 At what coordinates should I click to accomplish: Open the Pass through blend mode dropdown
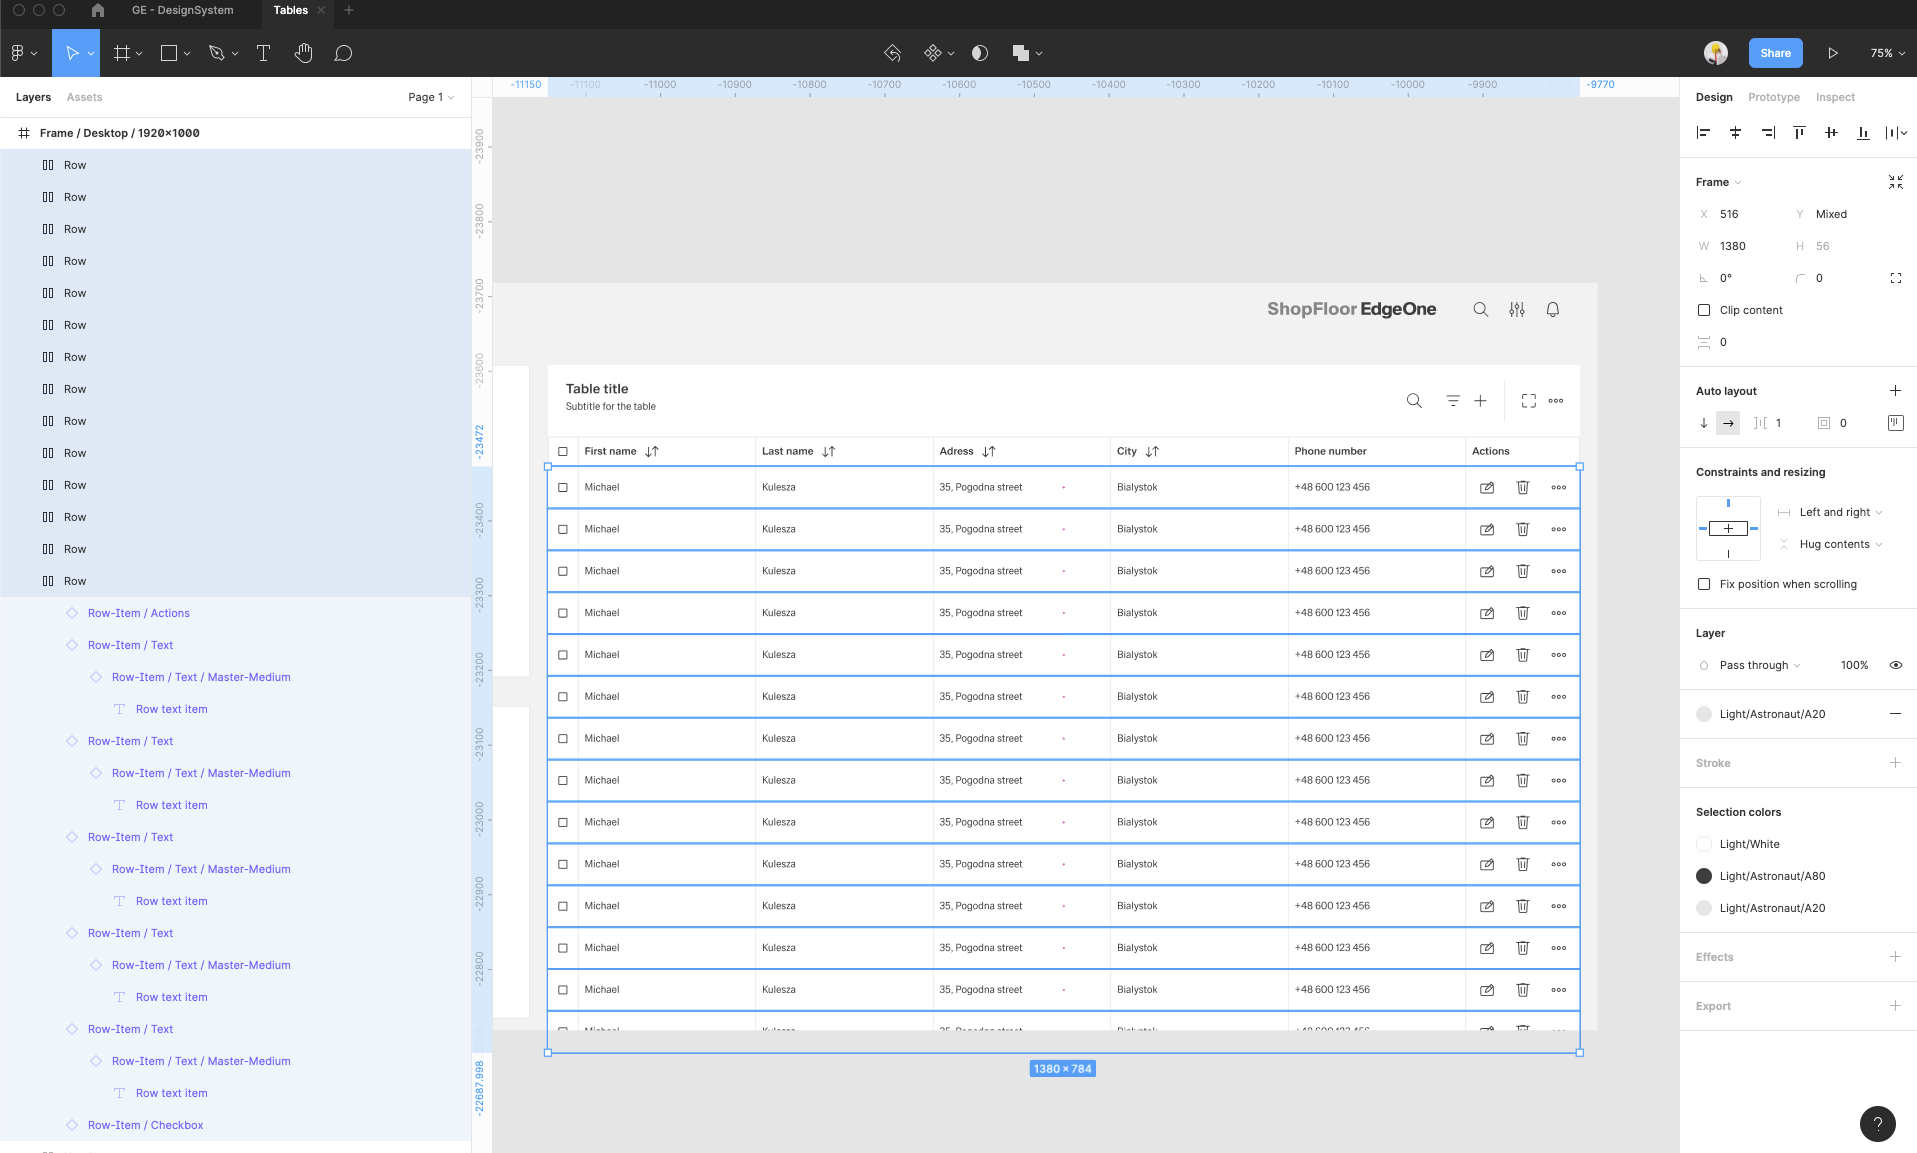coord(1759,665)
